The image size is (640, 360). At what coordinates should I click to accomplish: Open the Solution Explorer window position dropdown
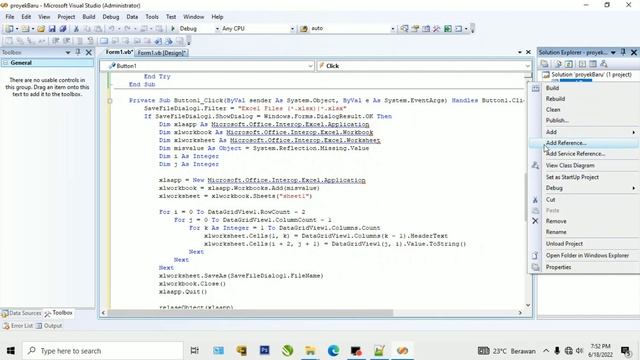[x=613, y=52]
